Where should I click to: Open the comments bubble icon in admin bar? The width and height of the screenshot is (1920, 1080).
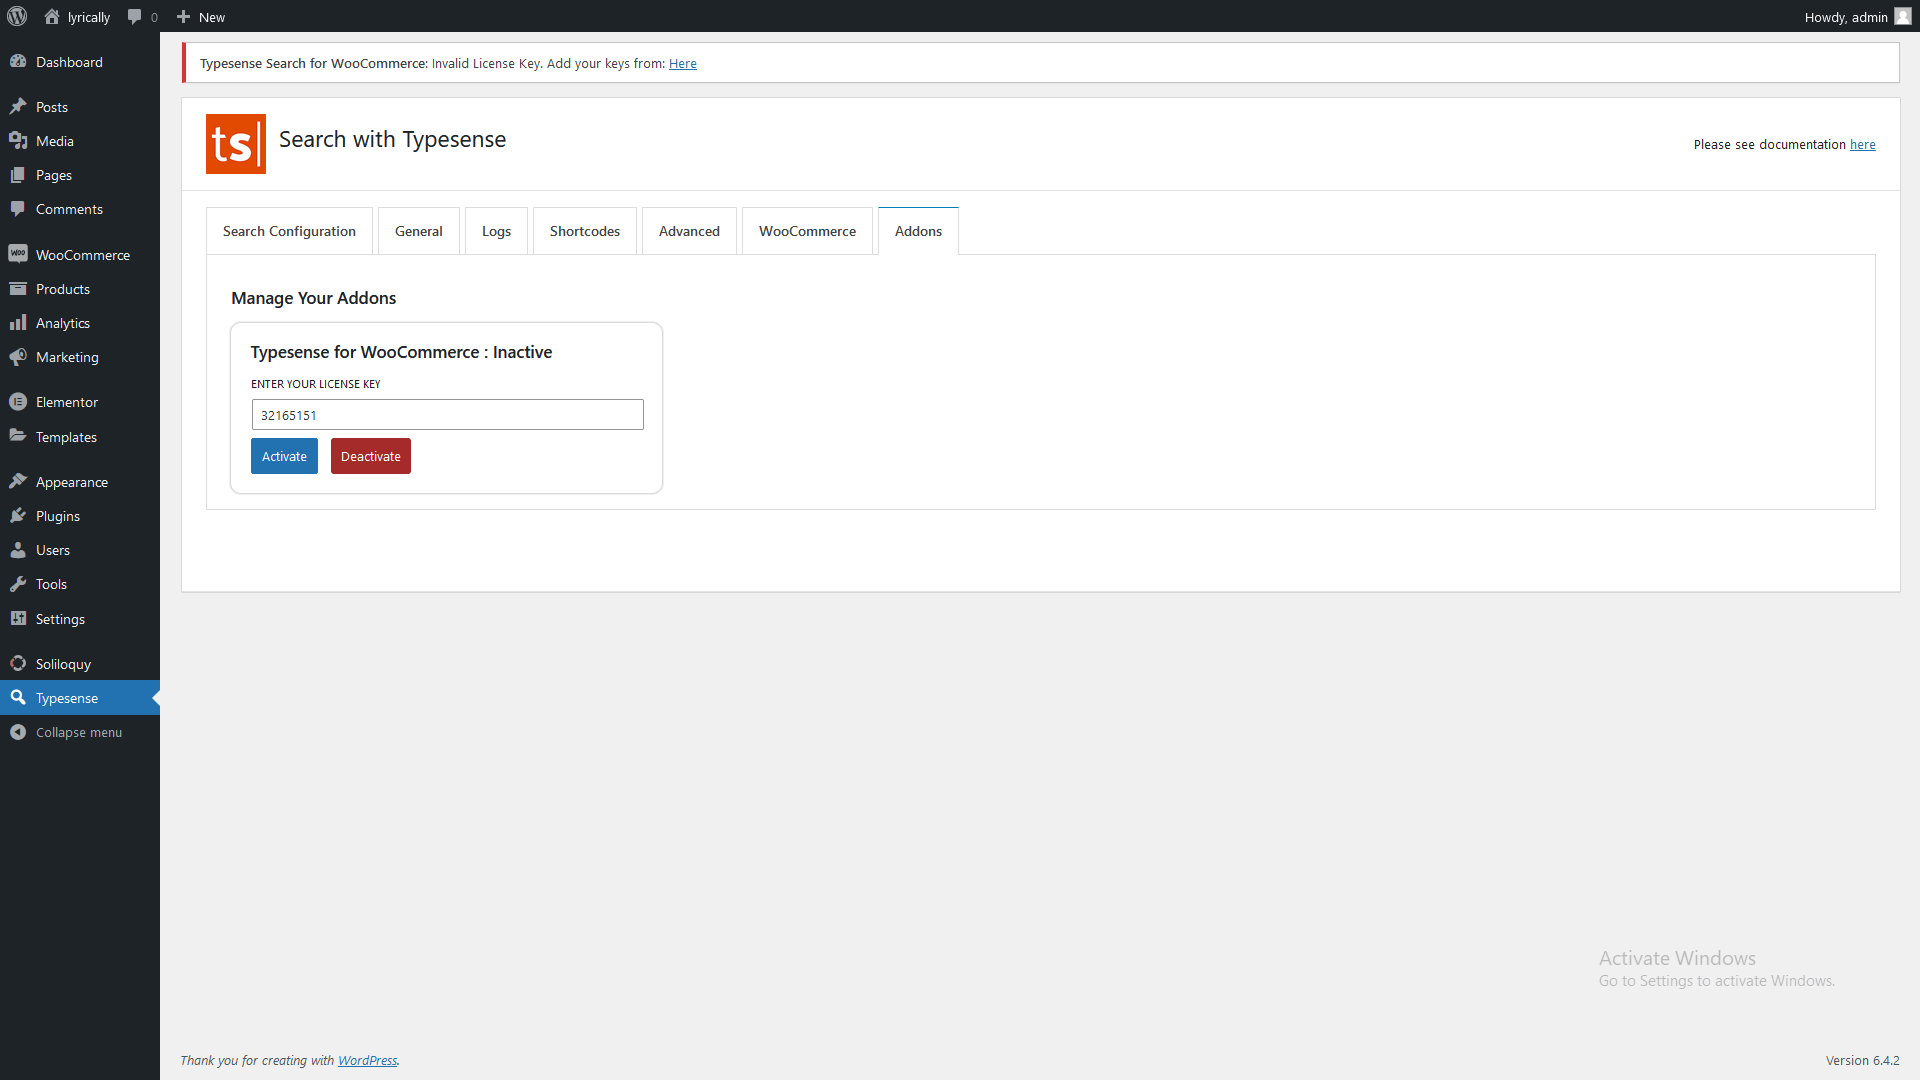[135, 17]
